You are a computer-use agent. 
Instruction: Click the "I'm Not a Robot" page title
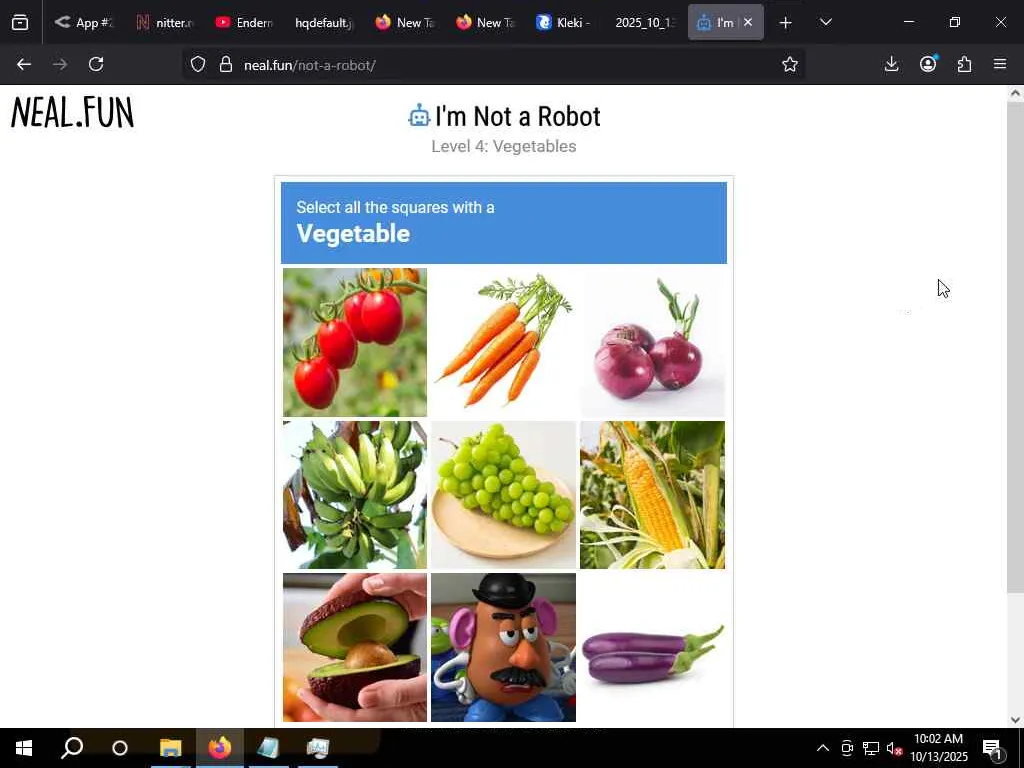tap(518, 116)
